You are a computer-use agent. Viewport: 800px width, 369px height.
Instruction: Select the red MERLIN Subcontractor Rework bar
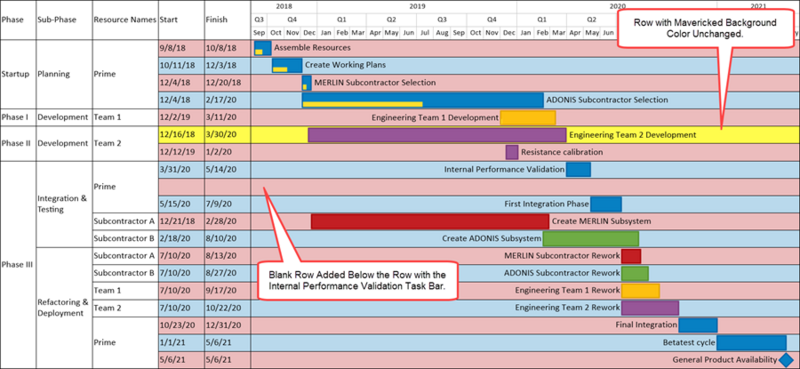pos(631,256)
